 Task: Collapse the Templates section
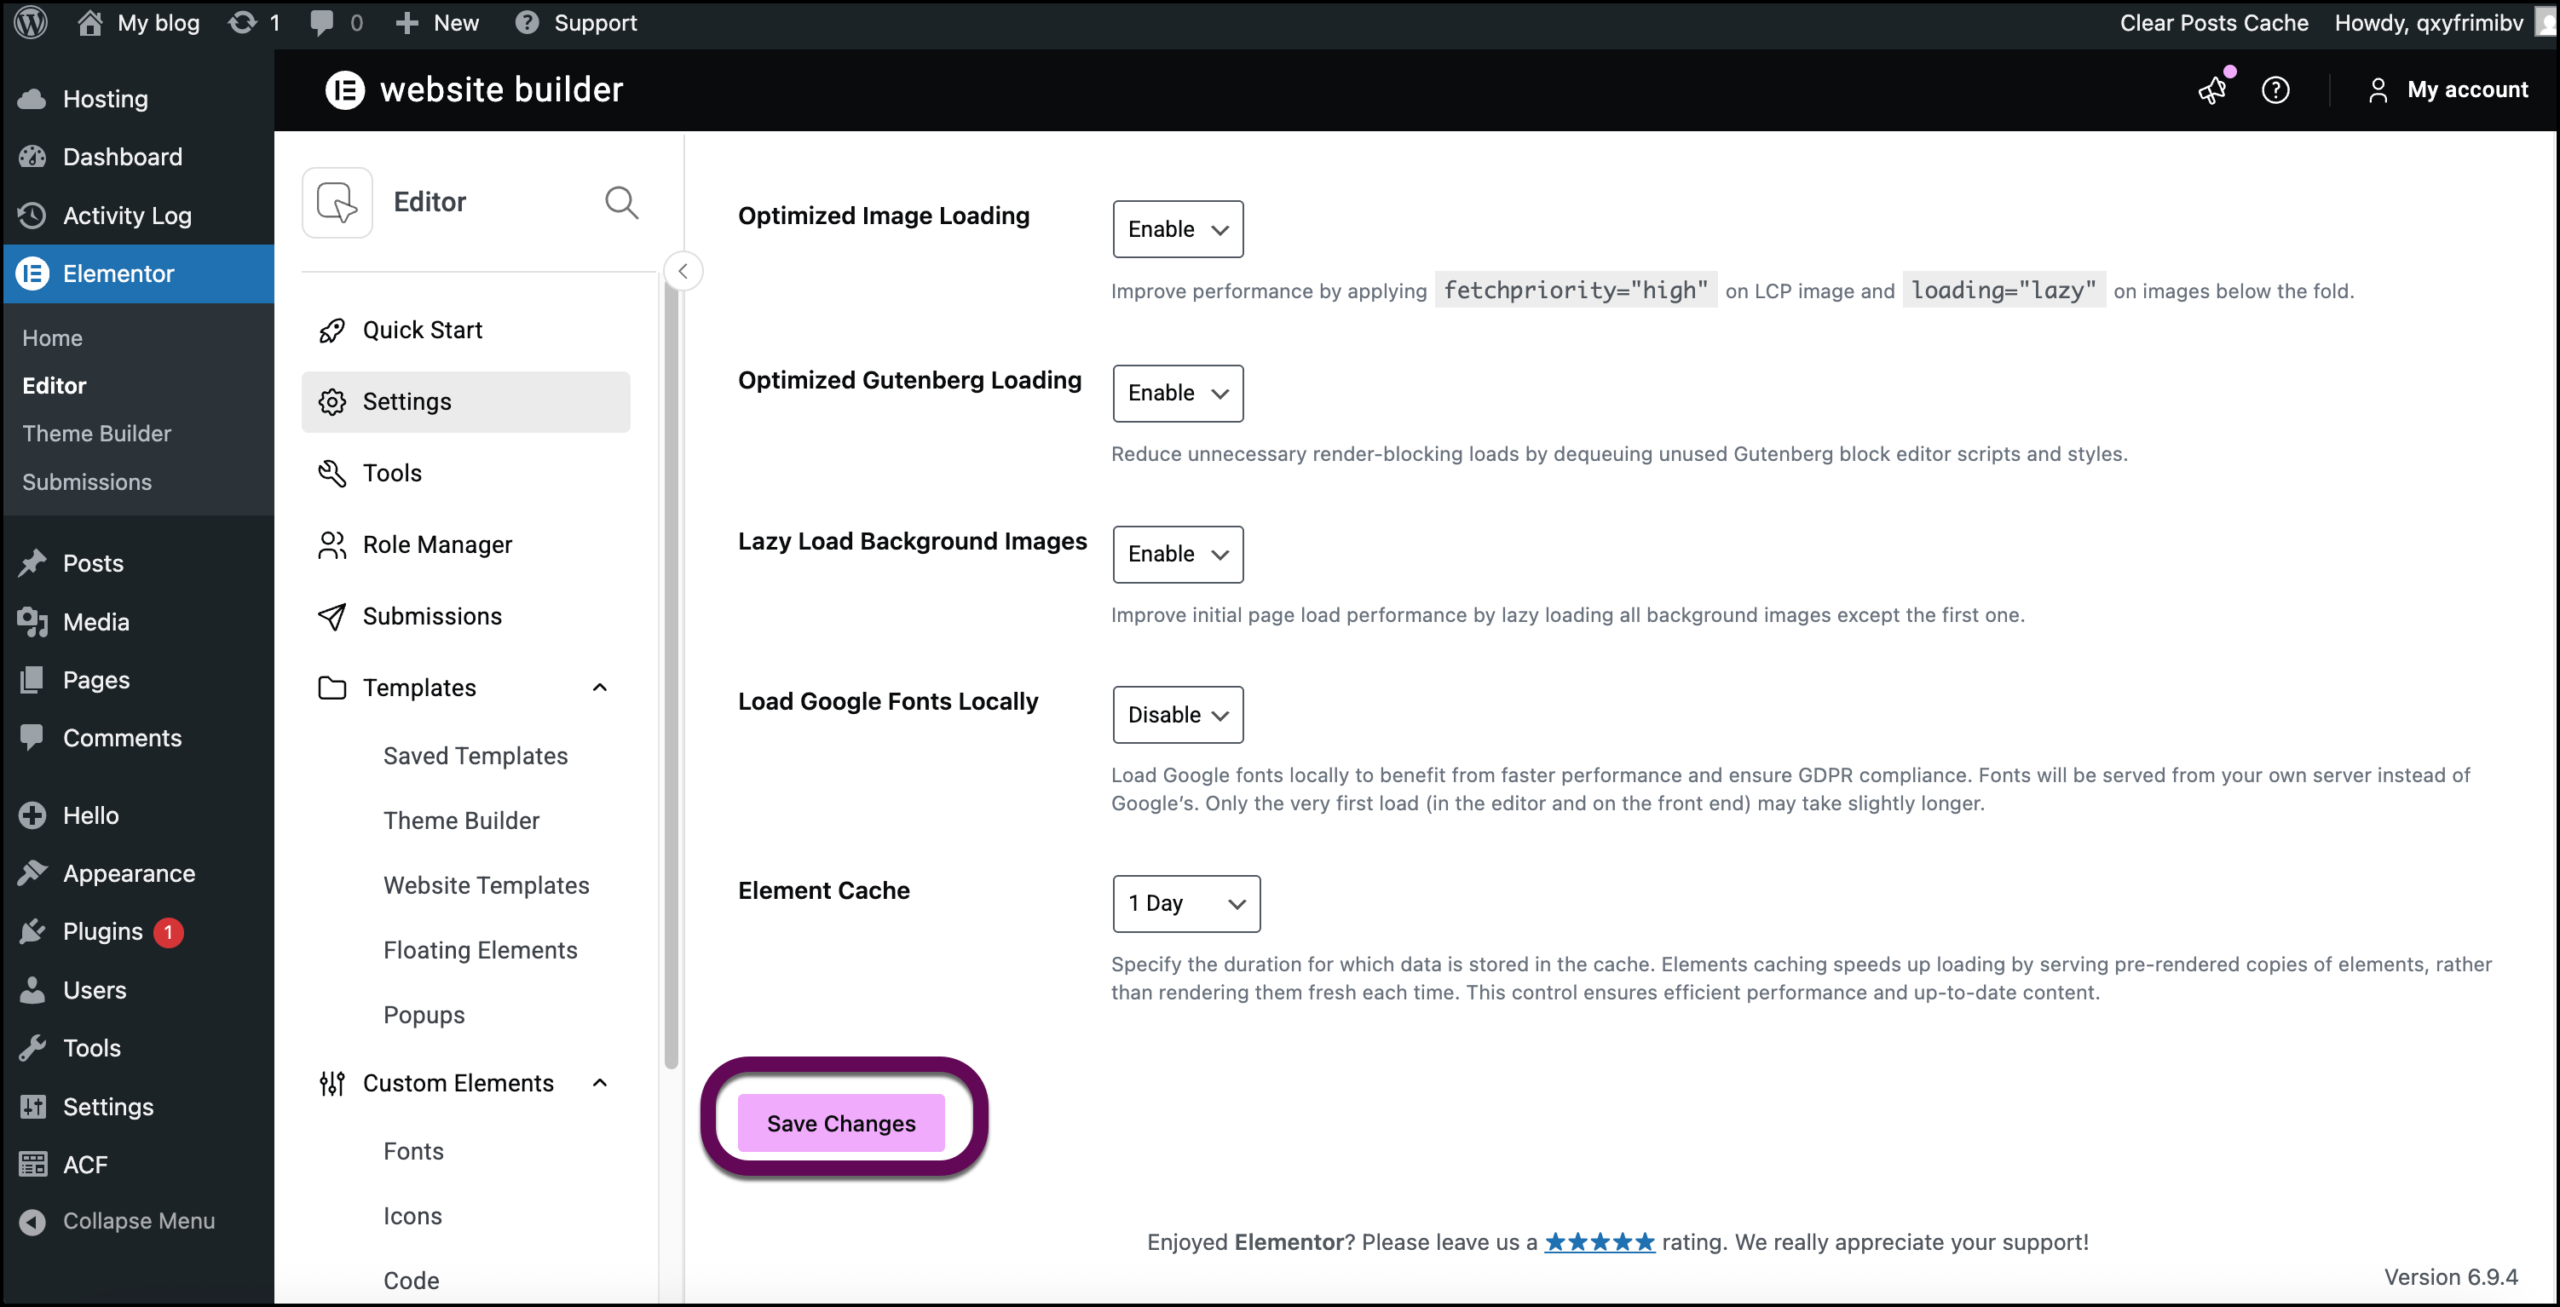[x=599, y=687]
